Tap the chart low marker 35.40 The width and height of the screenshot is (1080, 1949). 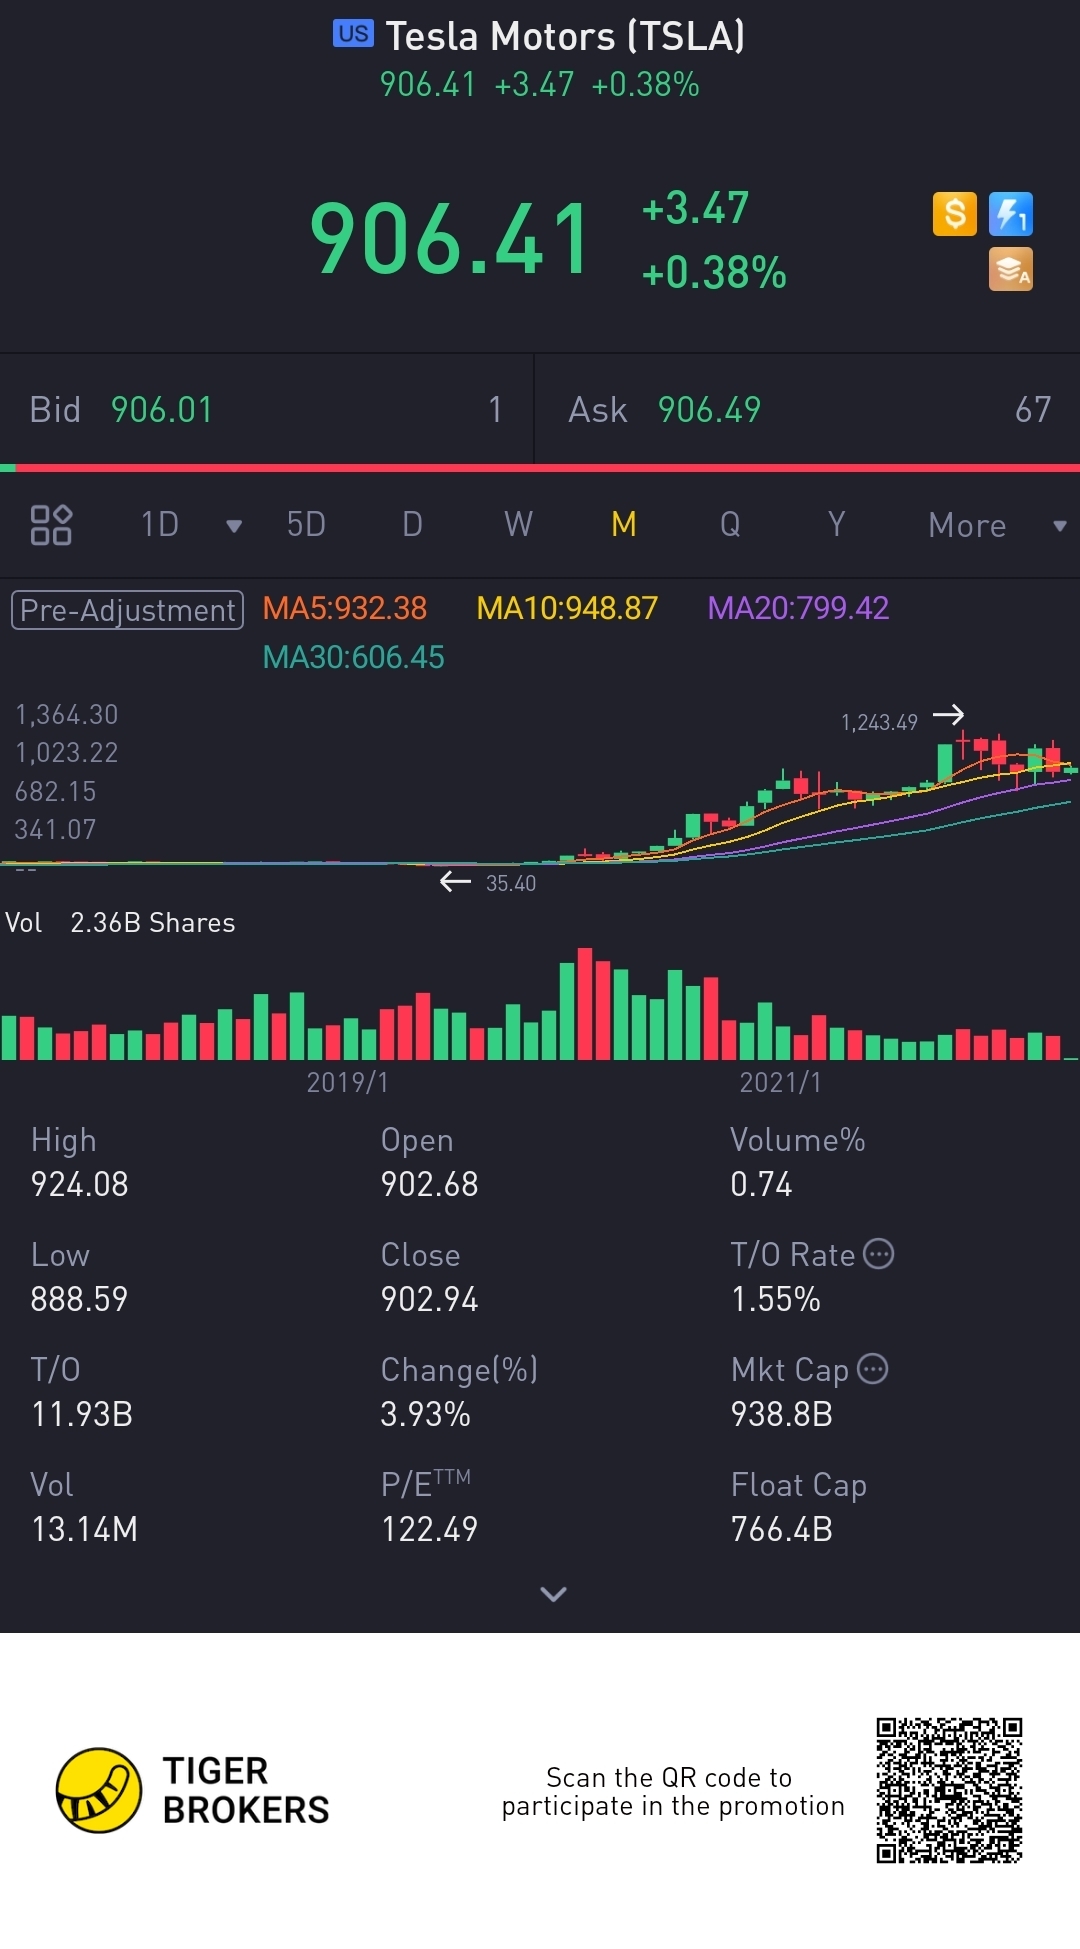511,883
